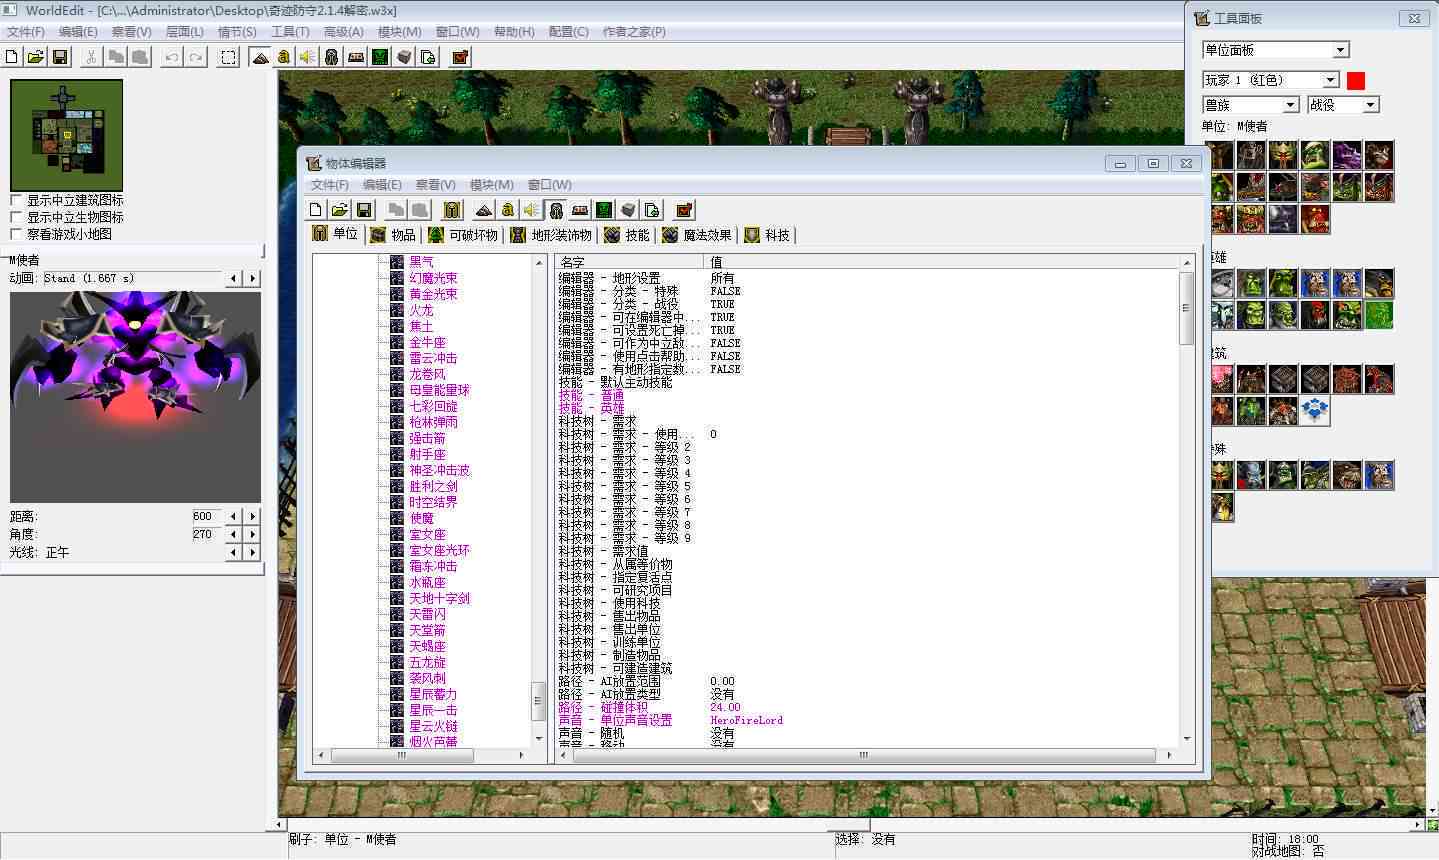Click Open map folder icon in WorldEdit toolbar

[36, 57]
